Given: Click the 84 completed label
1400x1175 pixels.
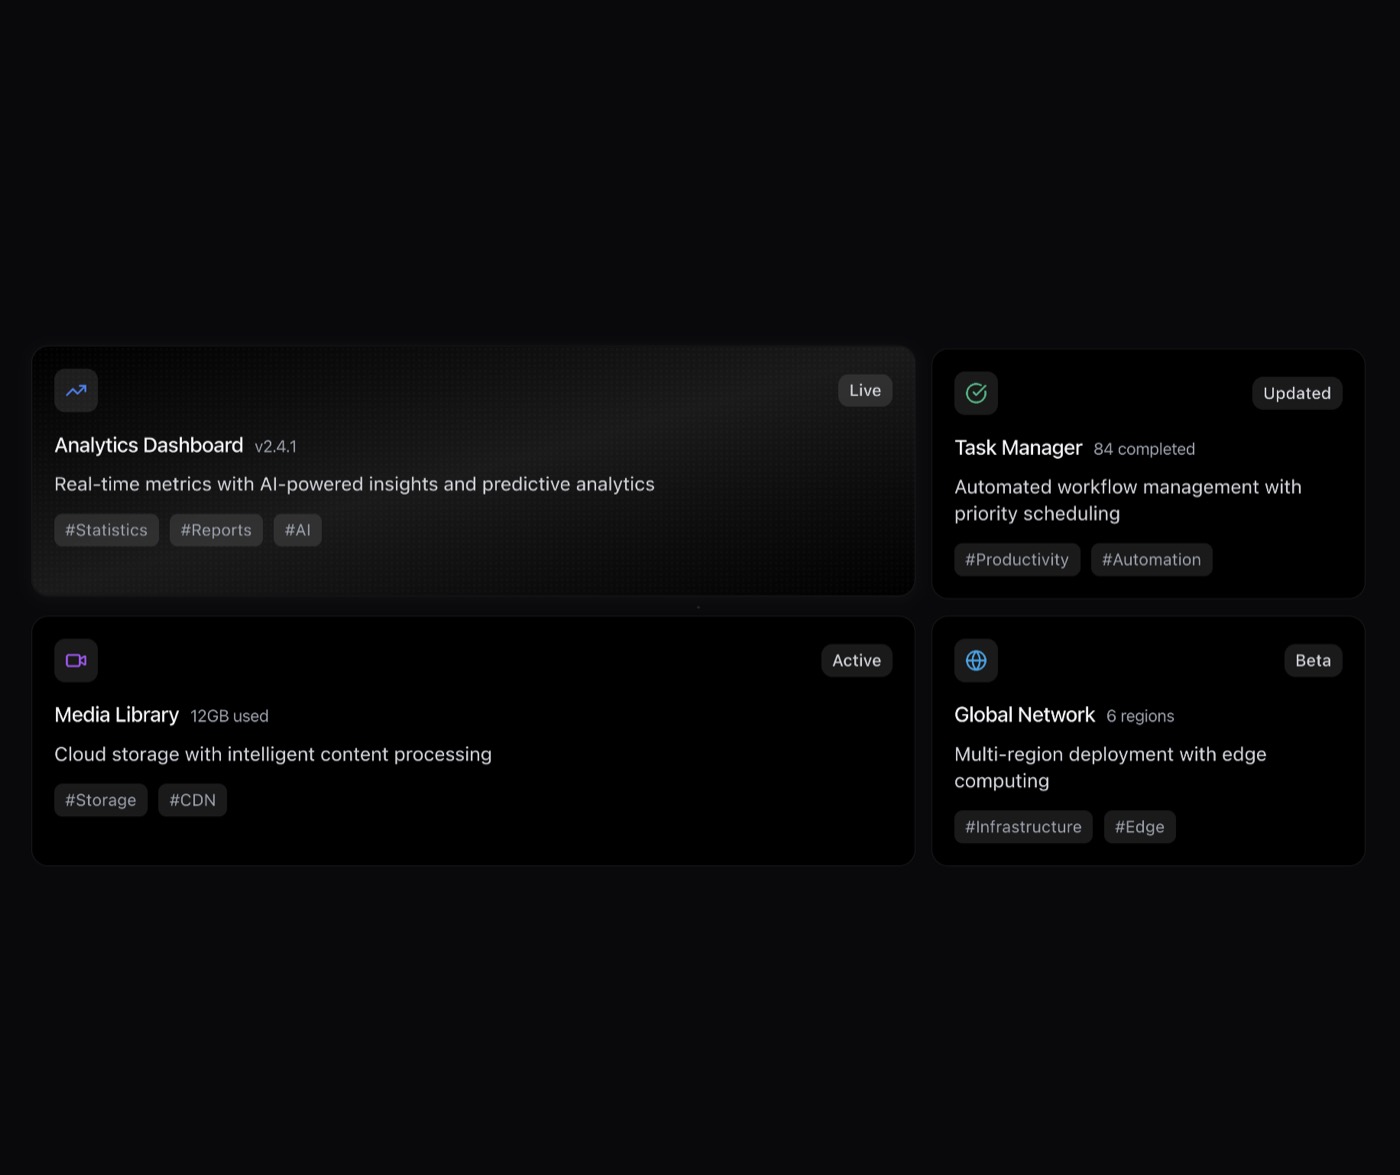Looking at the screenshot, I should 1144,449.
